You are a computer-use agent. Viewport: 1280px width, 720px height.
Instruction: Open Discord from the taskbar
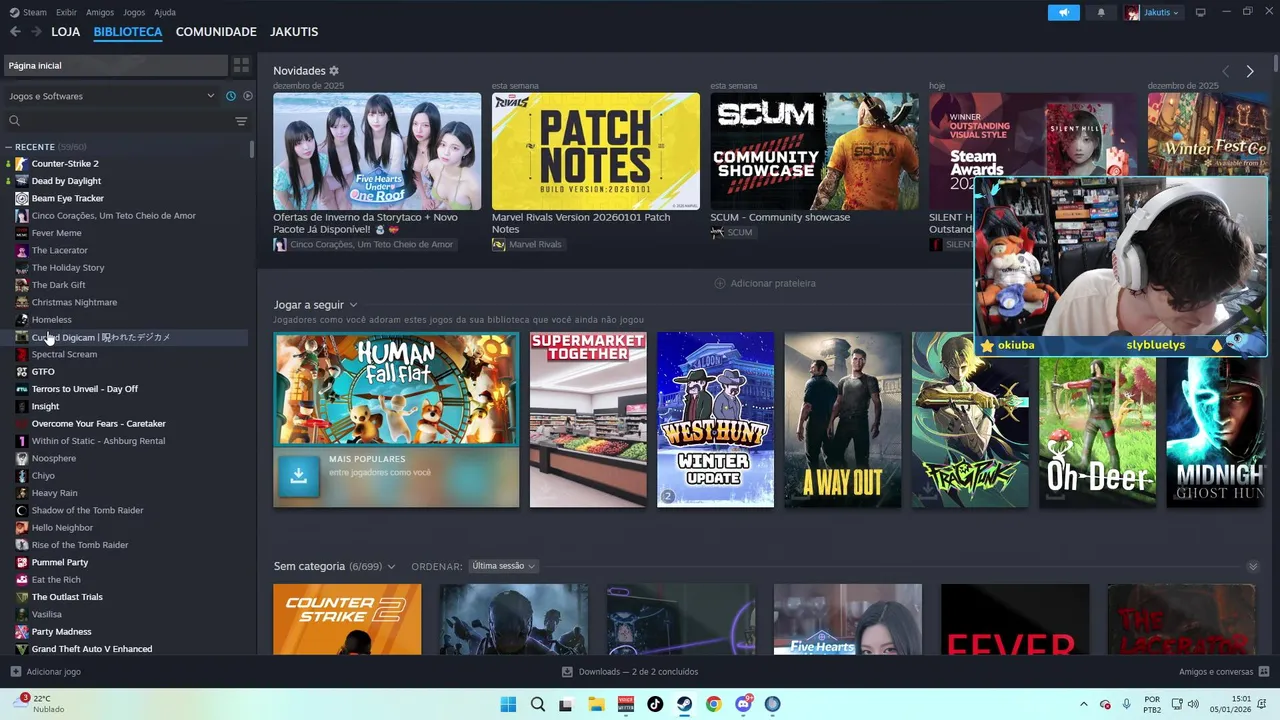[x=743, y=704]
